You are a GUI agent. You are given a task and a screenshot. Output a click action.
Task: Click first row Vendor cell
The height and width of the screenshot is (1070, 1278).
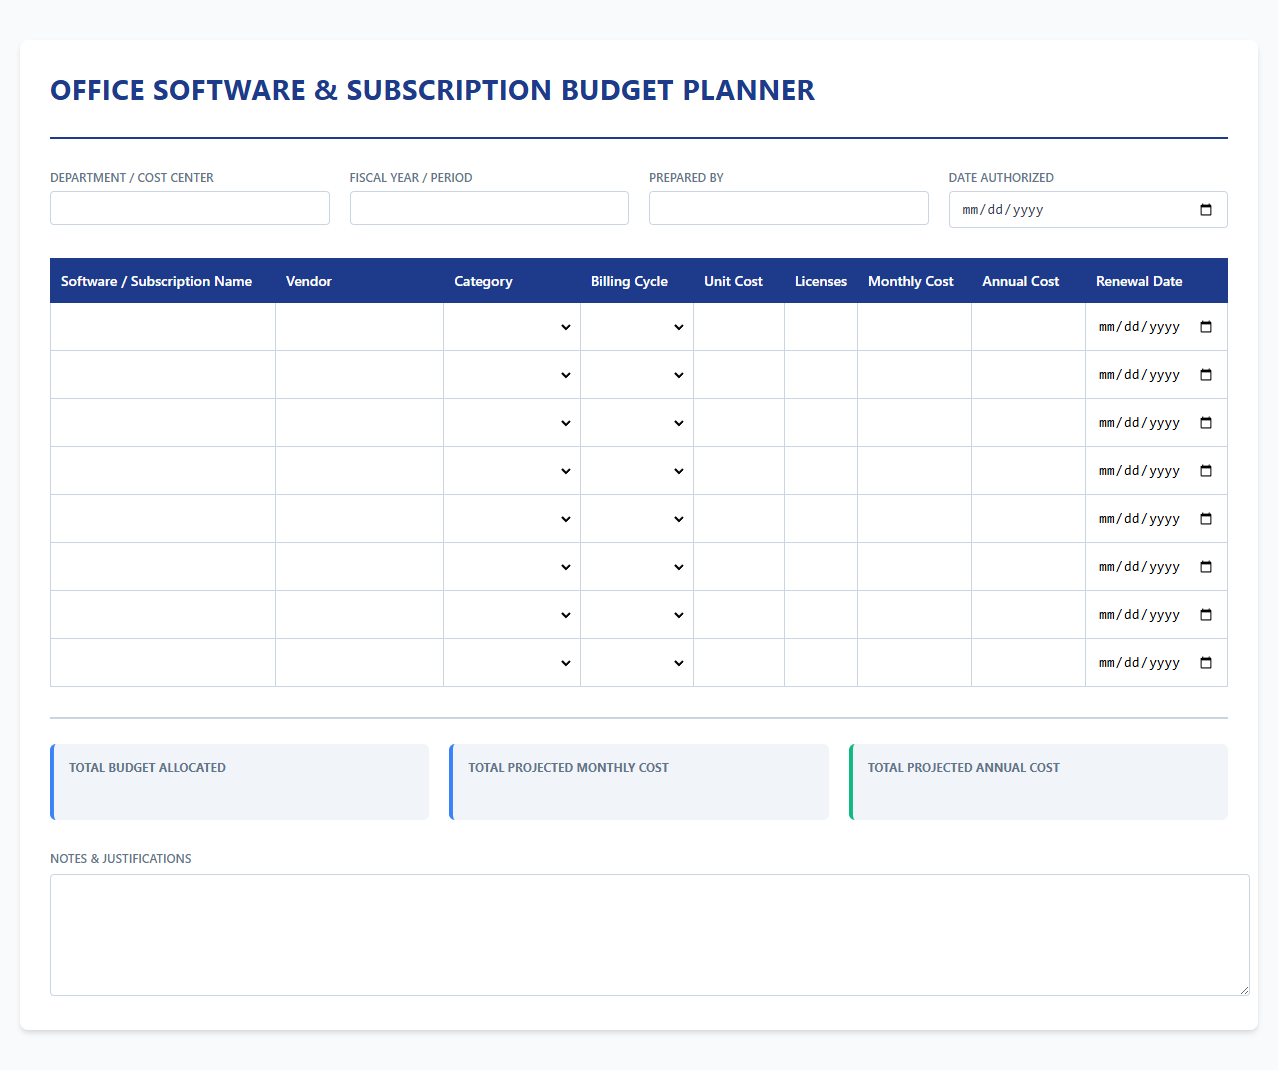[360, 327]
